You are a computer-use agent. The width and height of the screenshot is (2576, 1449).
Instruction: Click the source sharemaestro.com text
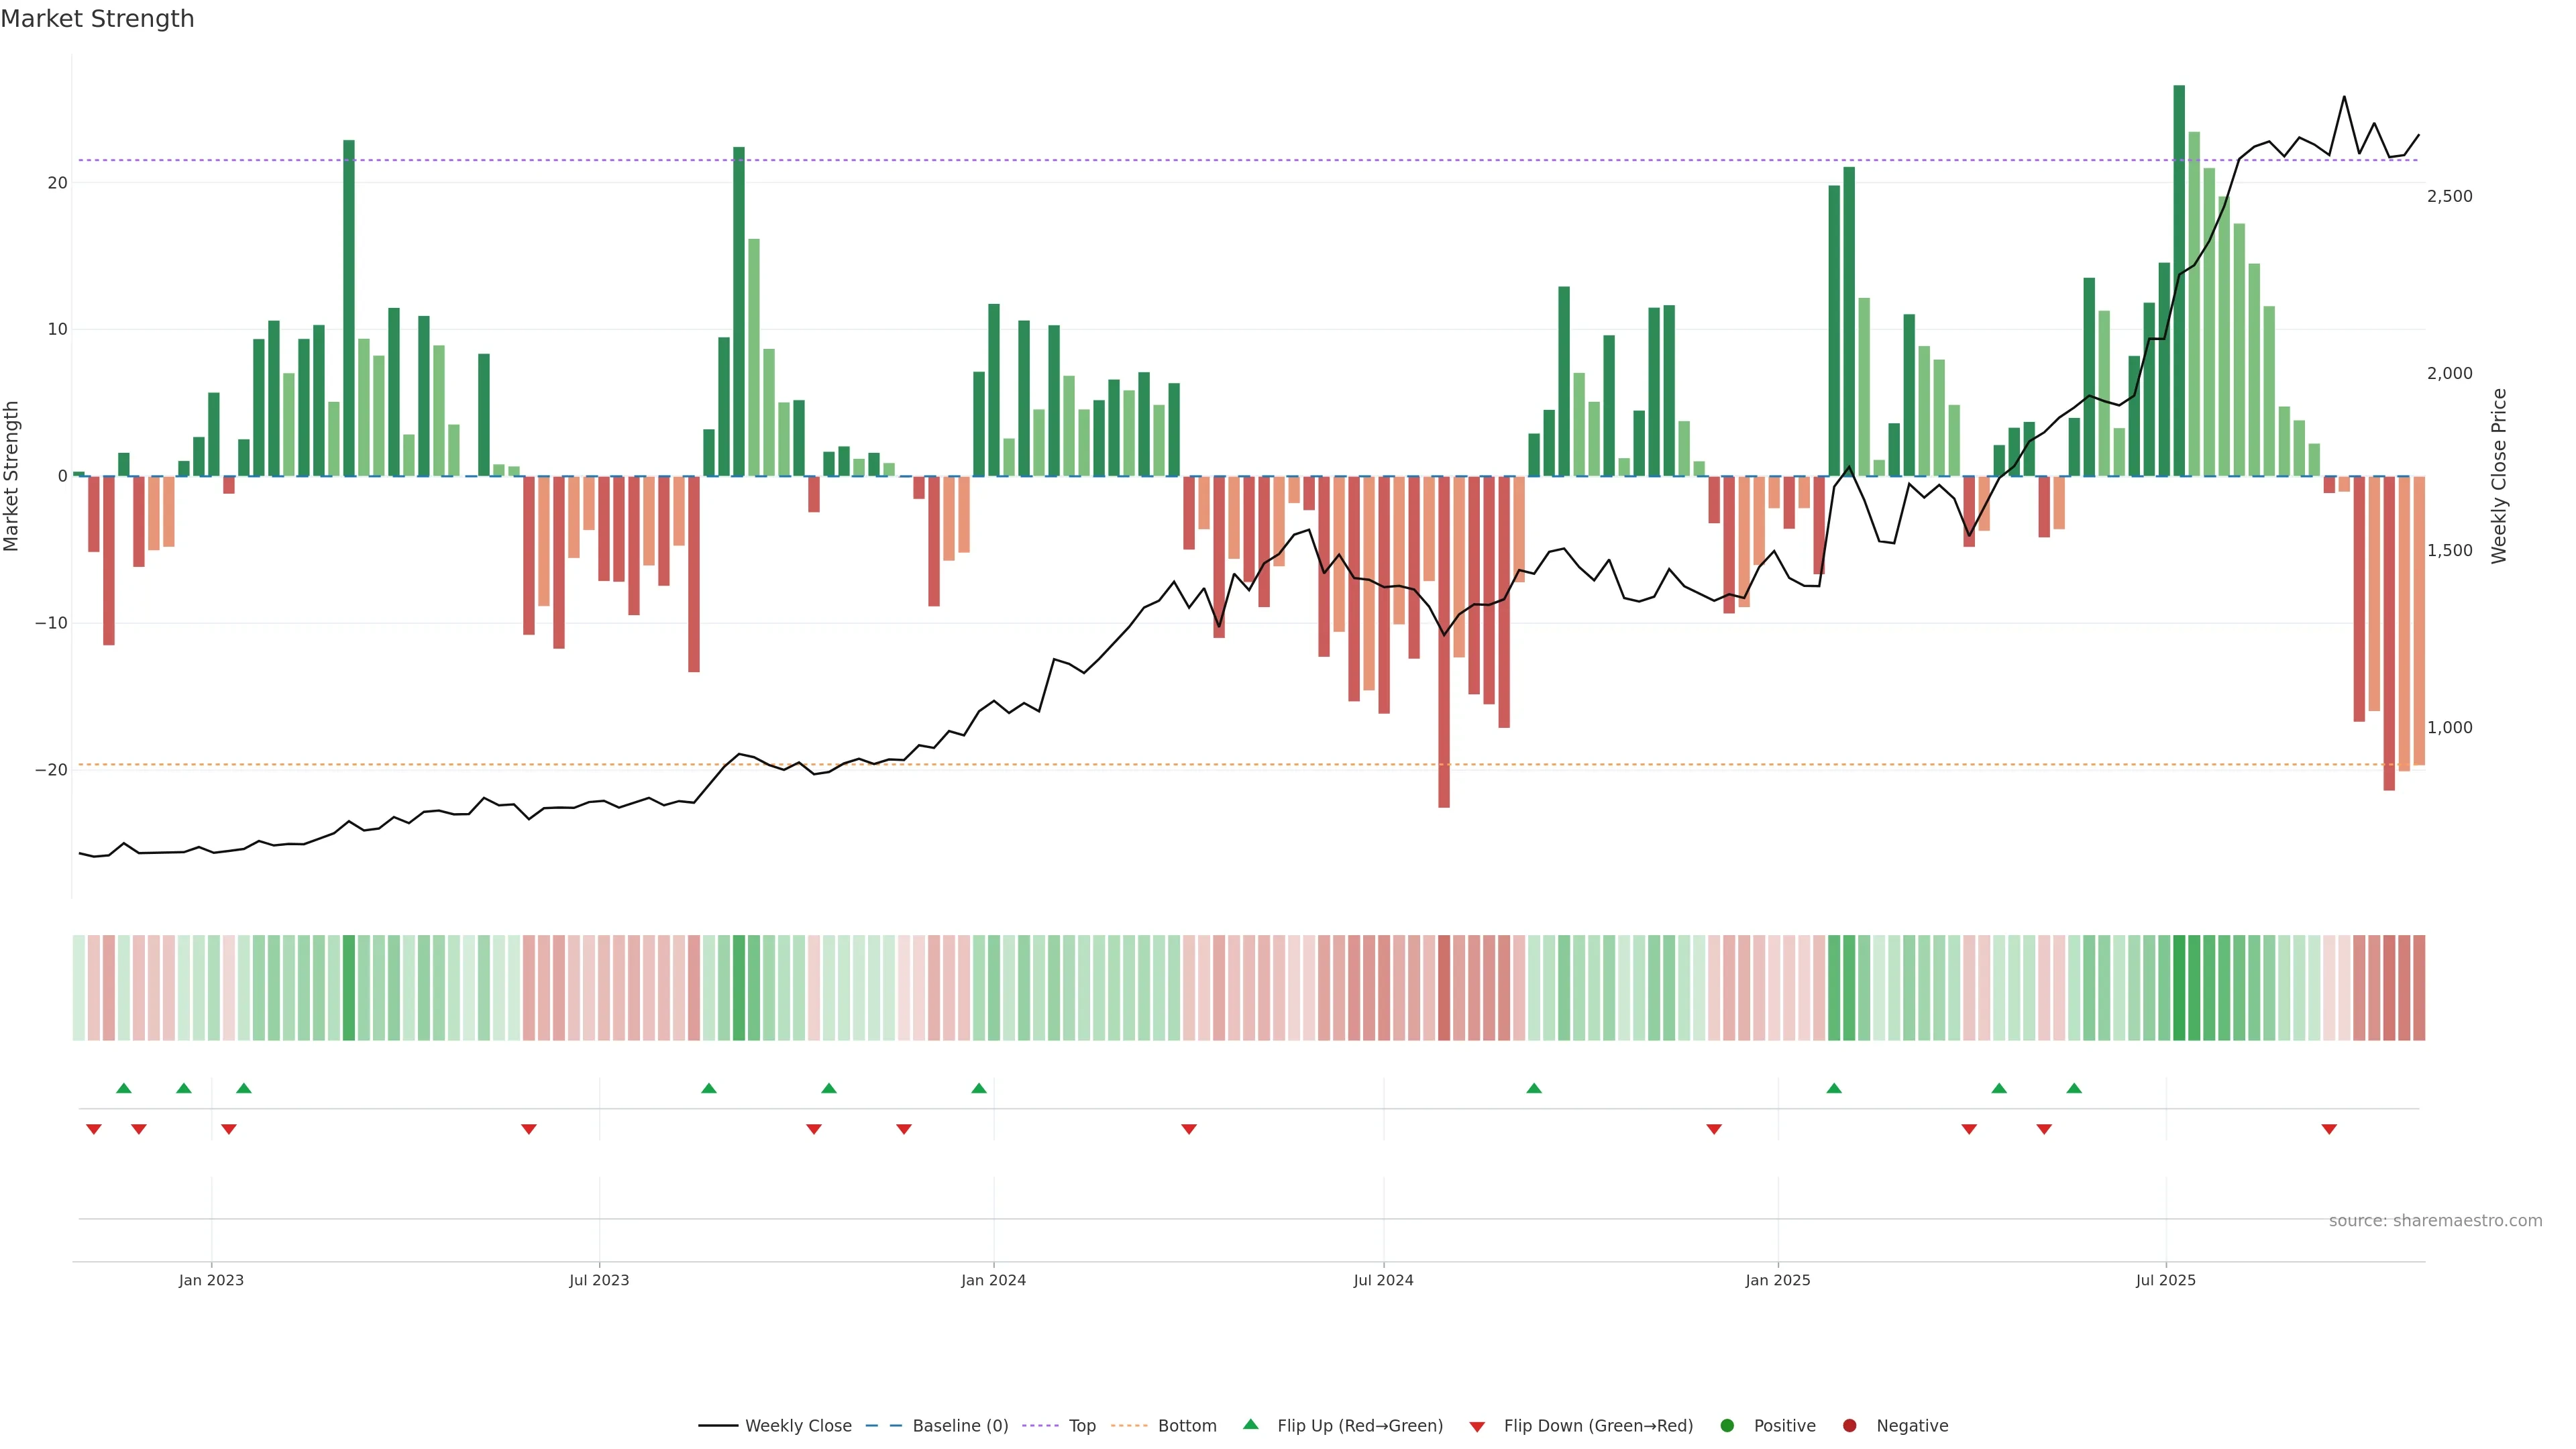2435,1221
